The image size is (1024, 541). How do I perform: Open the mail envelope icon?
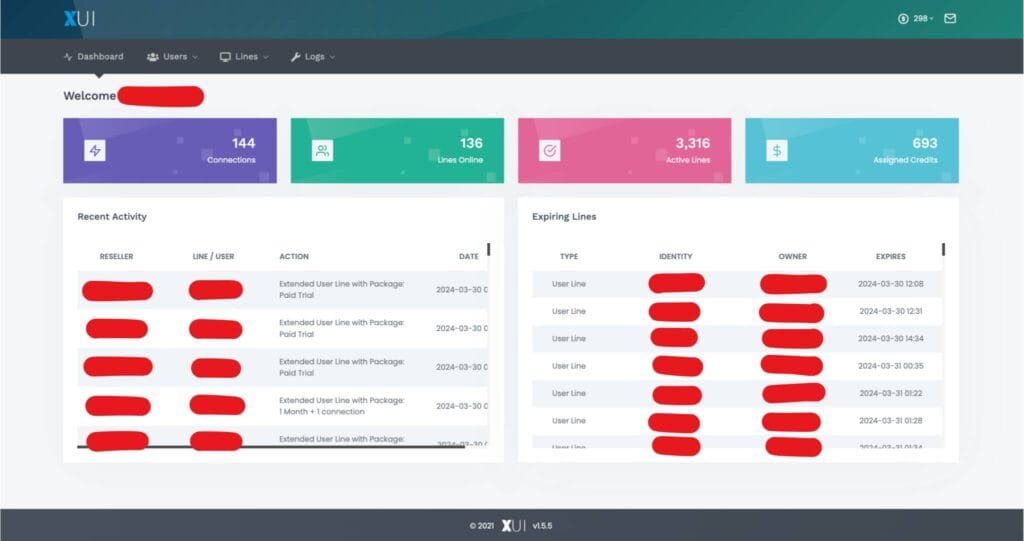pos(950,18)
